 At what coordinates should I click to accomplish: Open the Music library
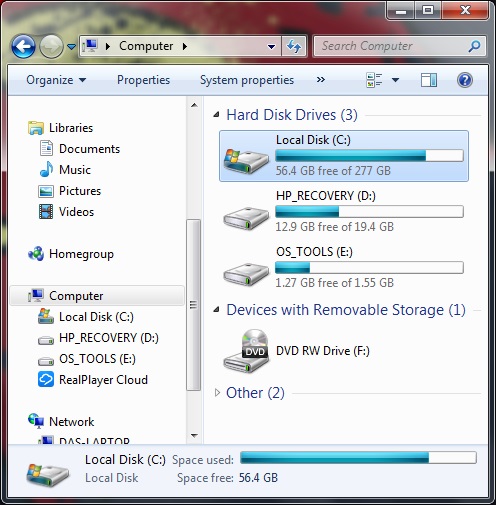[x=75, y=170]
